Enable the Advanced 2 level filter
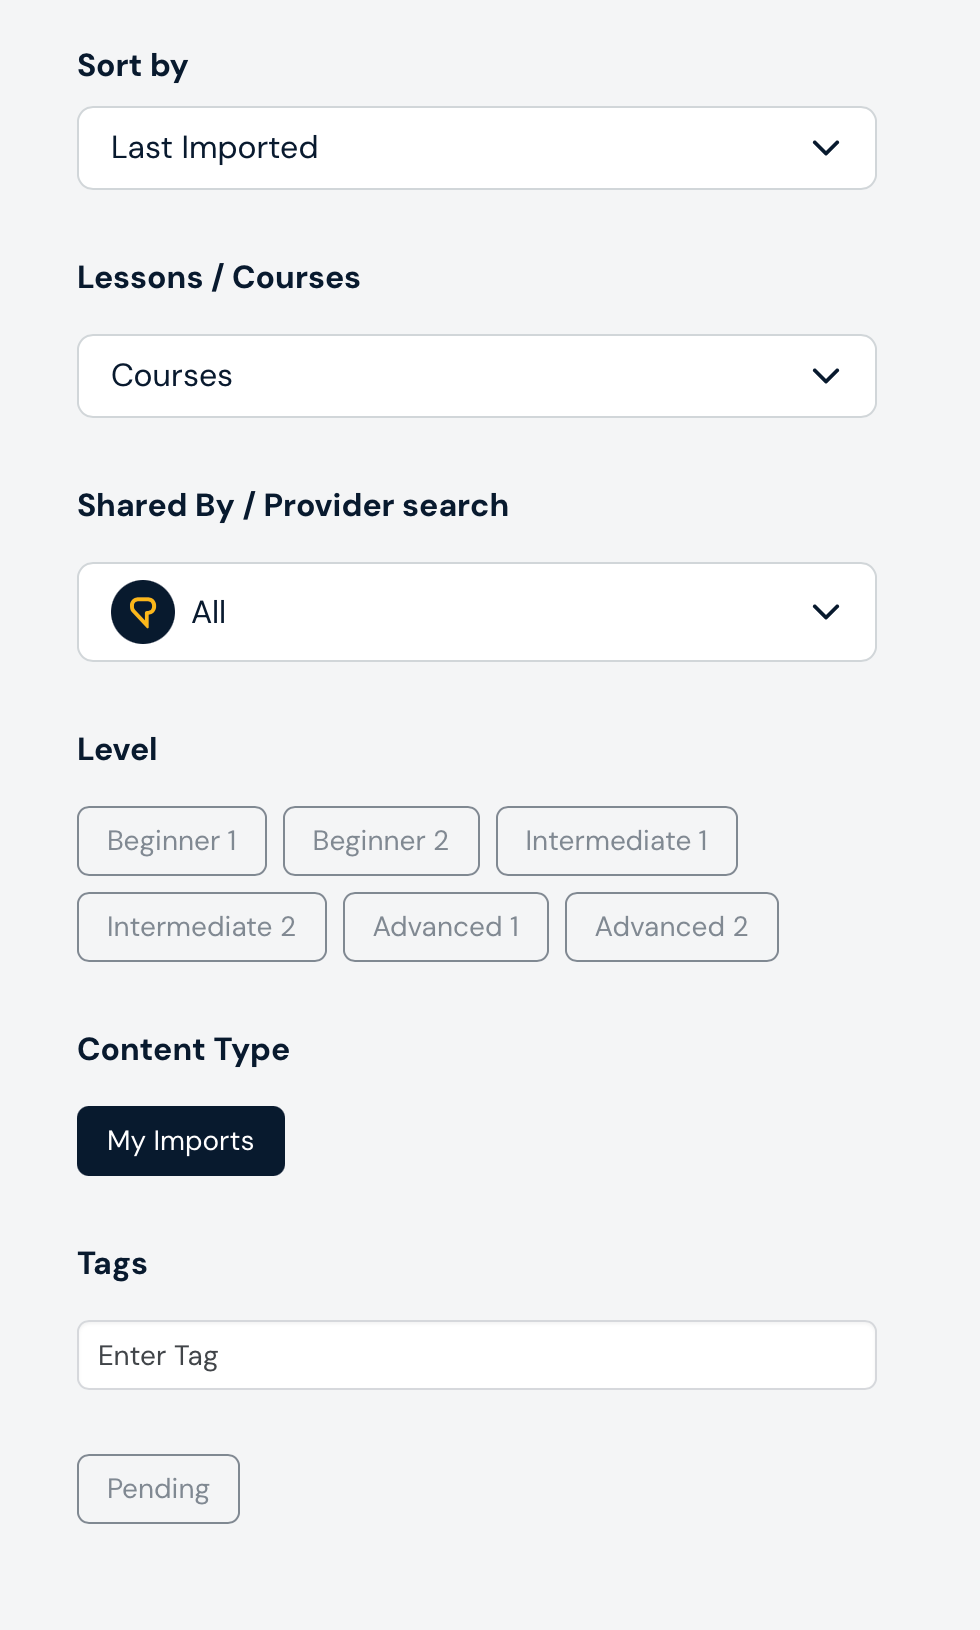The height and width of the screenshot is (1630, 980). click(672, 927)
